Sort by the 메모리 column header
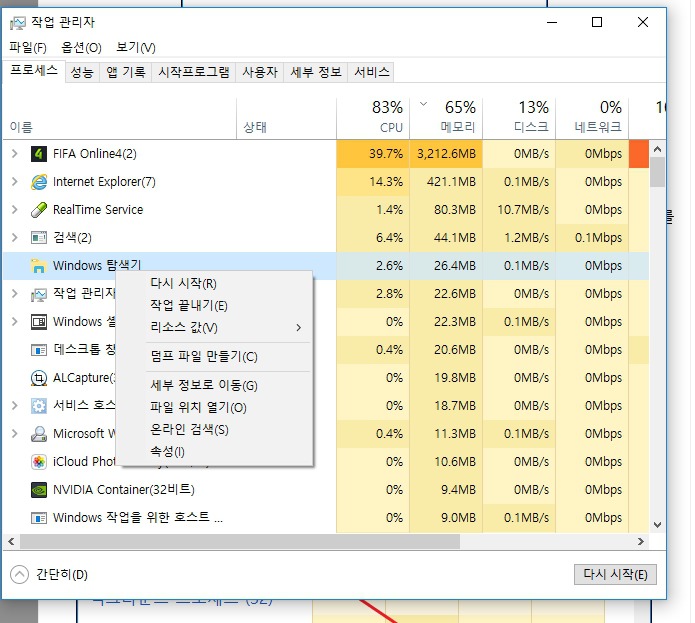The width and height of the screenshot is (695, 623). point(446,118)
